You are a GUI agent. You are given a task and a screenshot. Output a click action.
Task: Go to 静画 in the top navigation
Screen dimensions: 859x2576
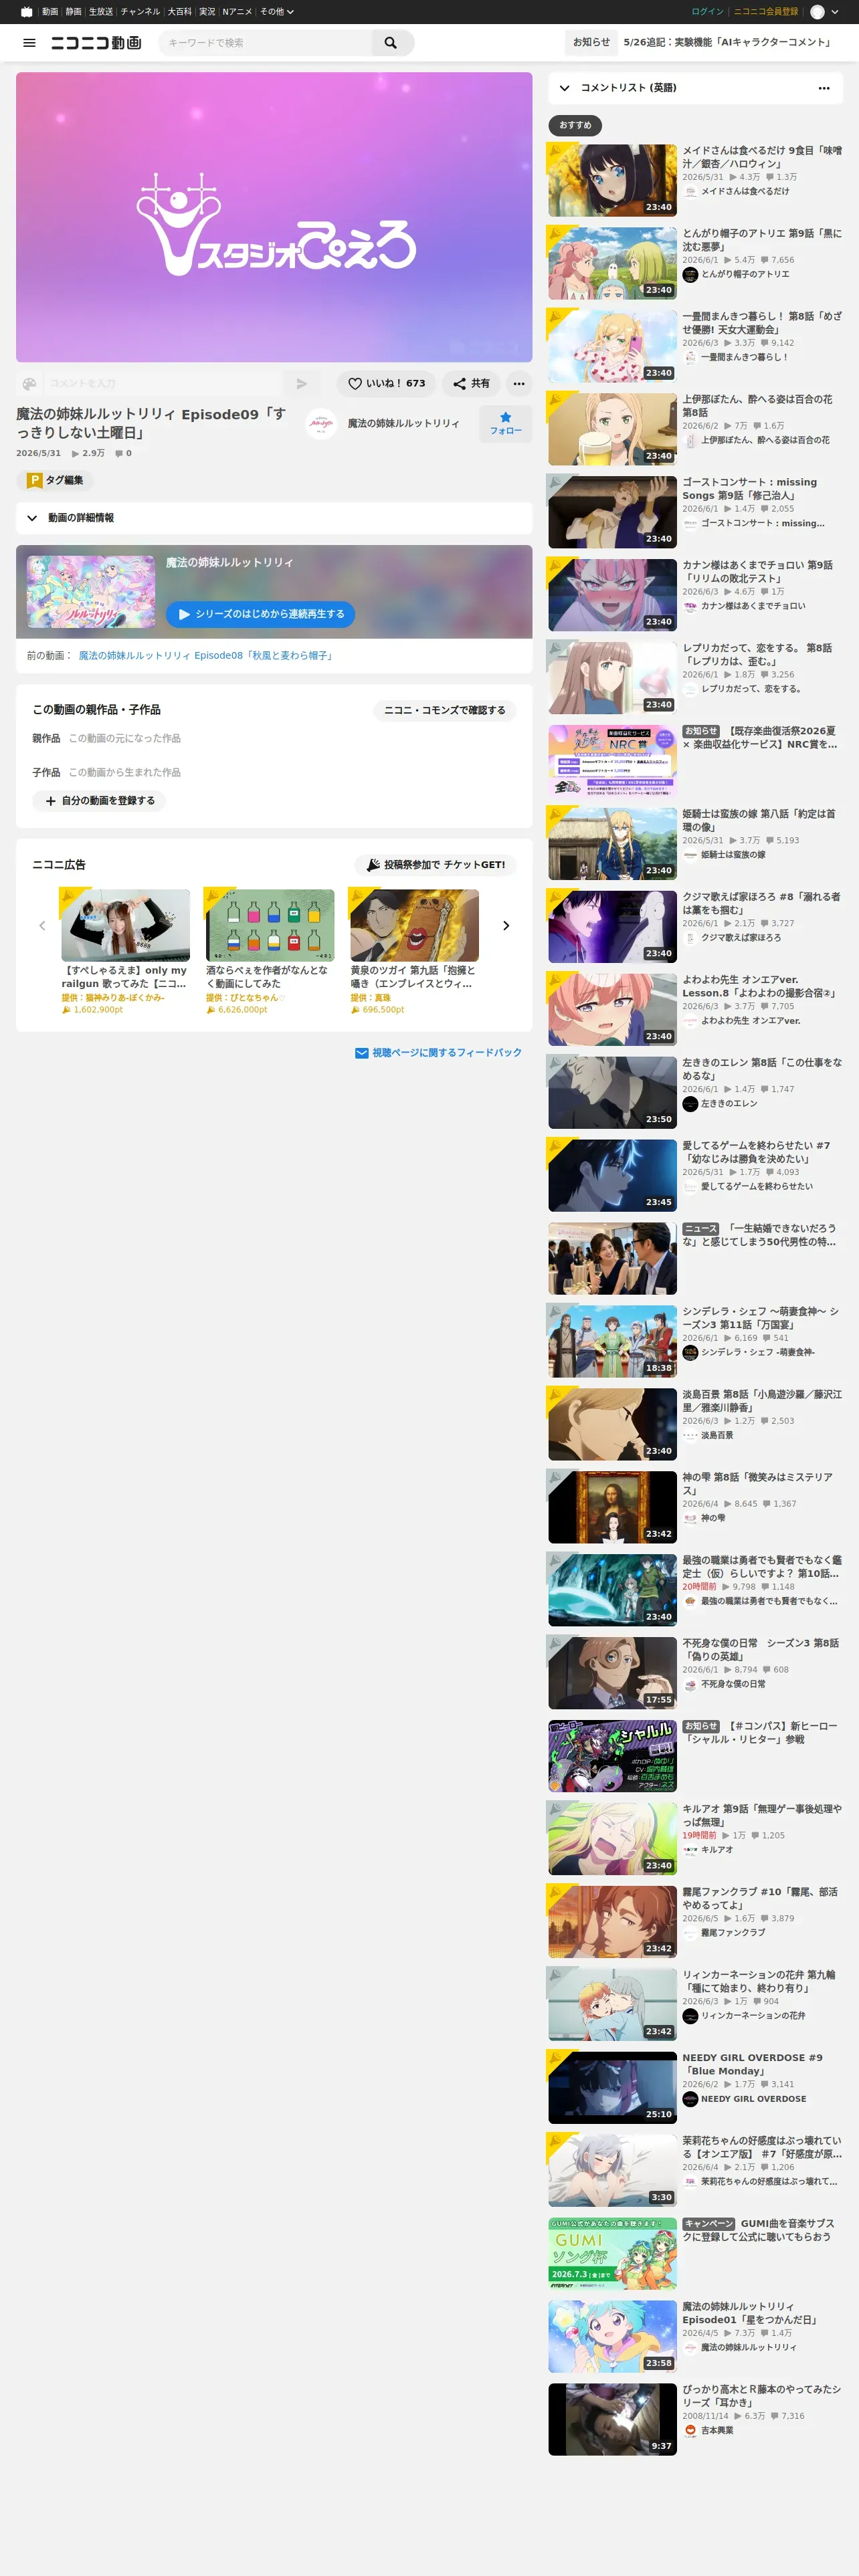[x=74, y=12]
